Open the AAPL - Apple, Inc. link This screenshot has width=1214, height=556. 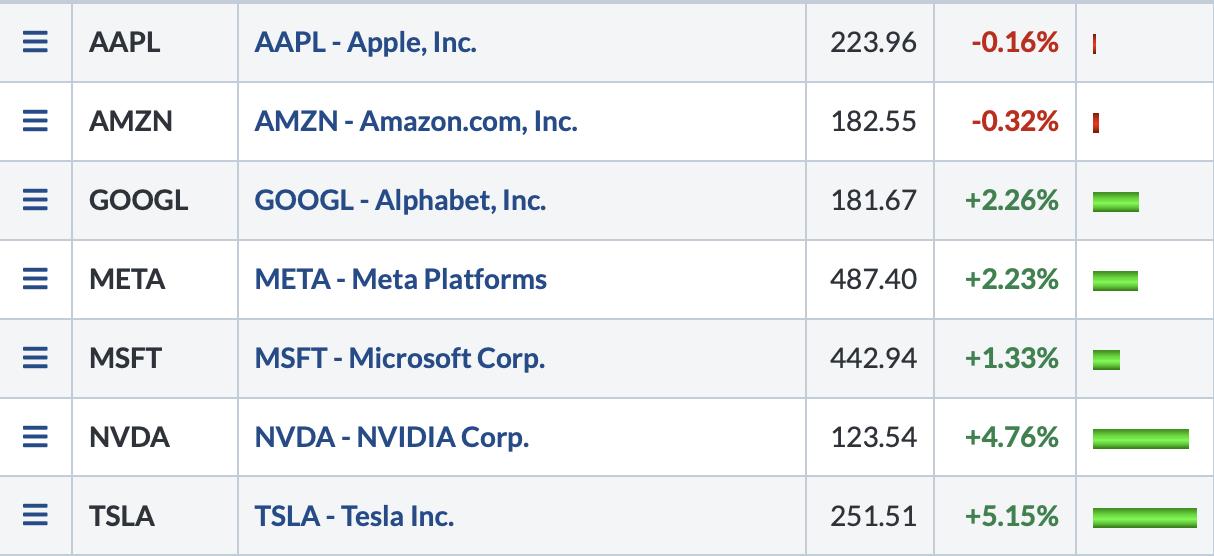point(366,43)
